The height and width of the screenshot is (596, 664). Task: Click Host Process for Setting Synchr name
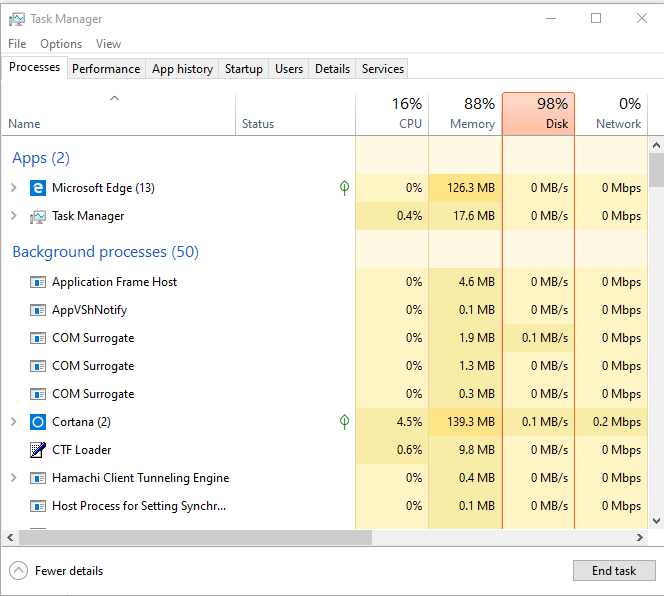pos(139,506)
